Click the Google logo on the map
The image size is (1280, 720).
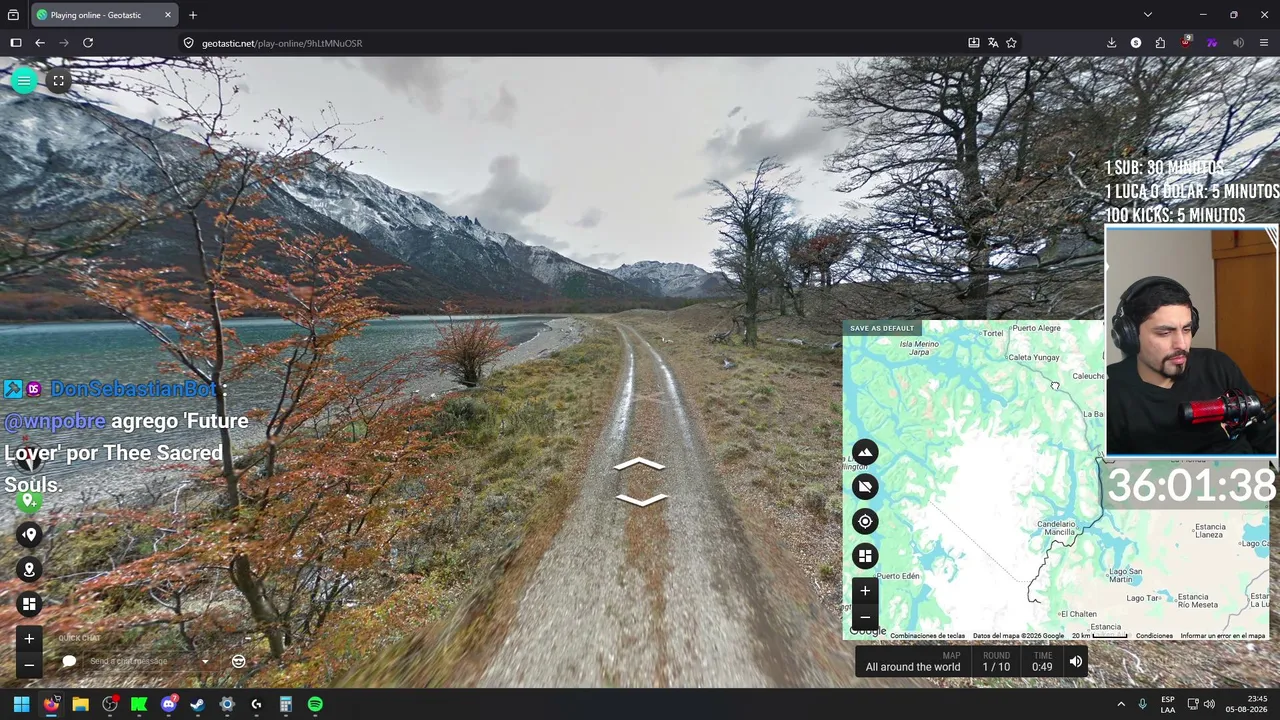(x=868, y=631)
